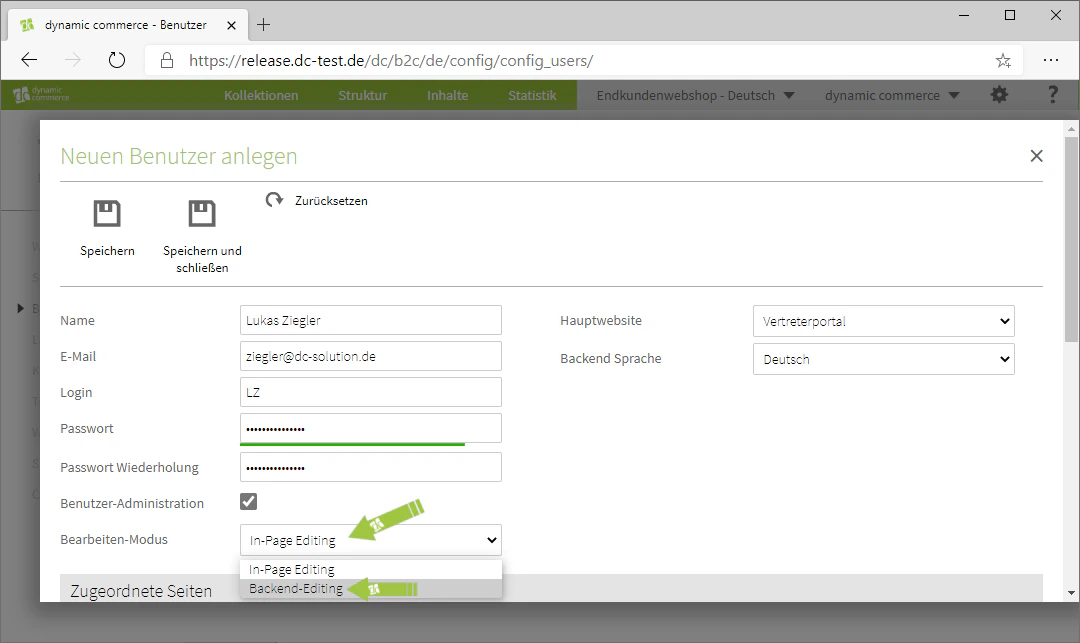Open the Inhalte menu
This screenshot has width=1080, height=643.
click(447, 95)
